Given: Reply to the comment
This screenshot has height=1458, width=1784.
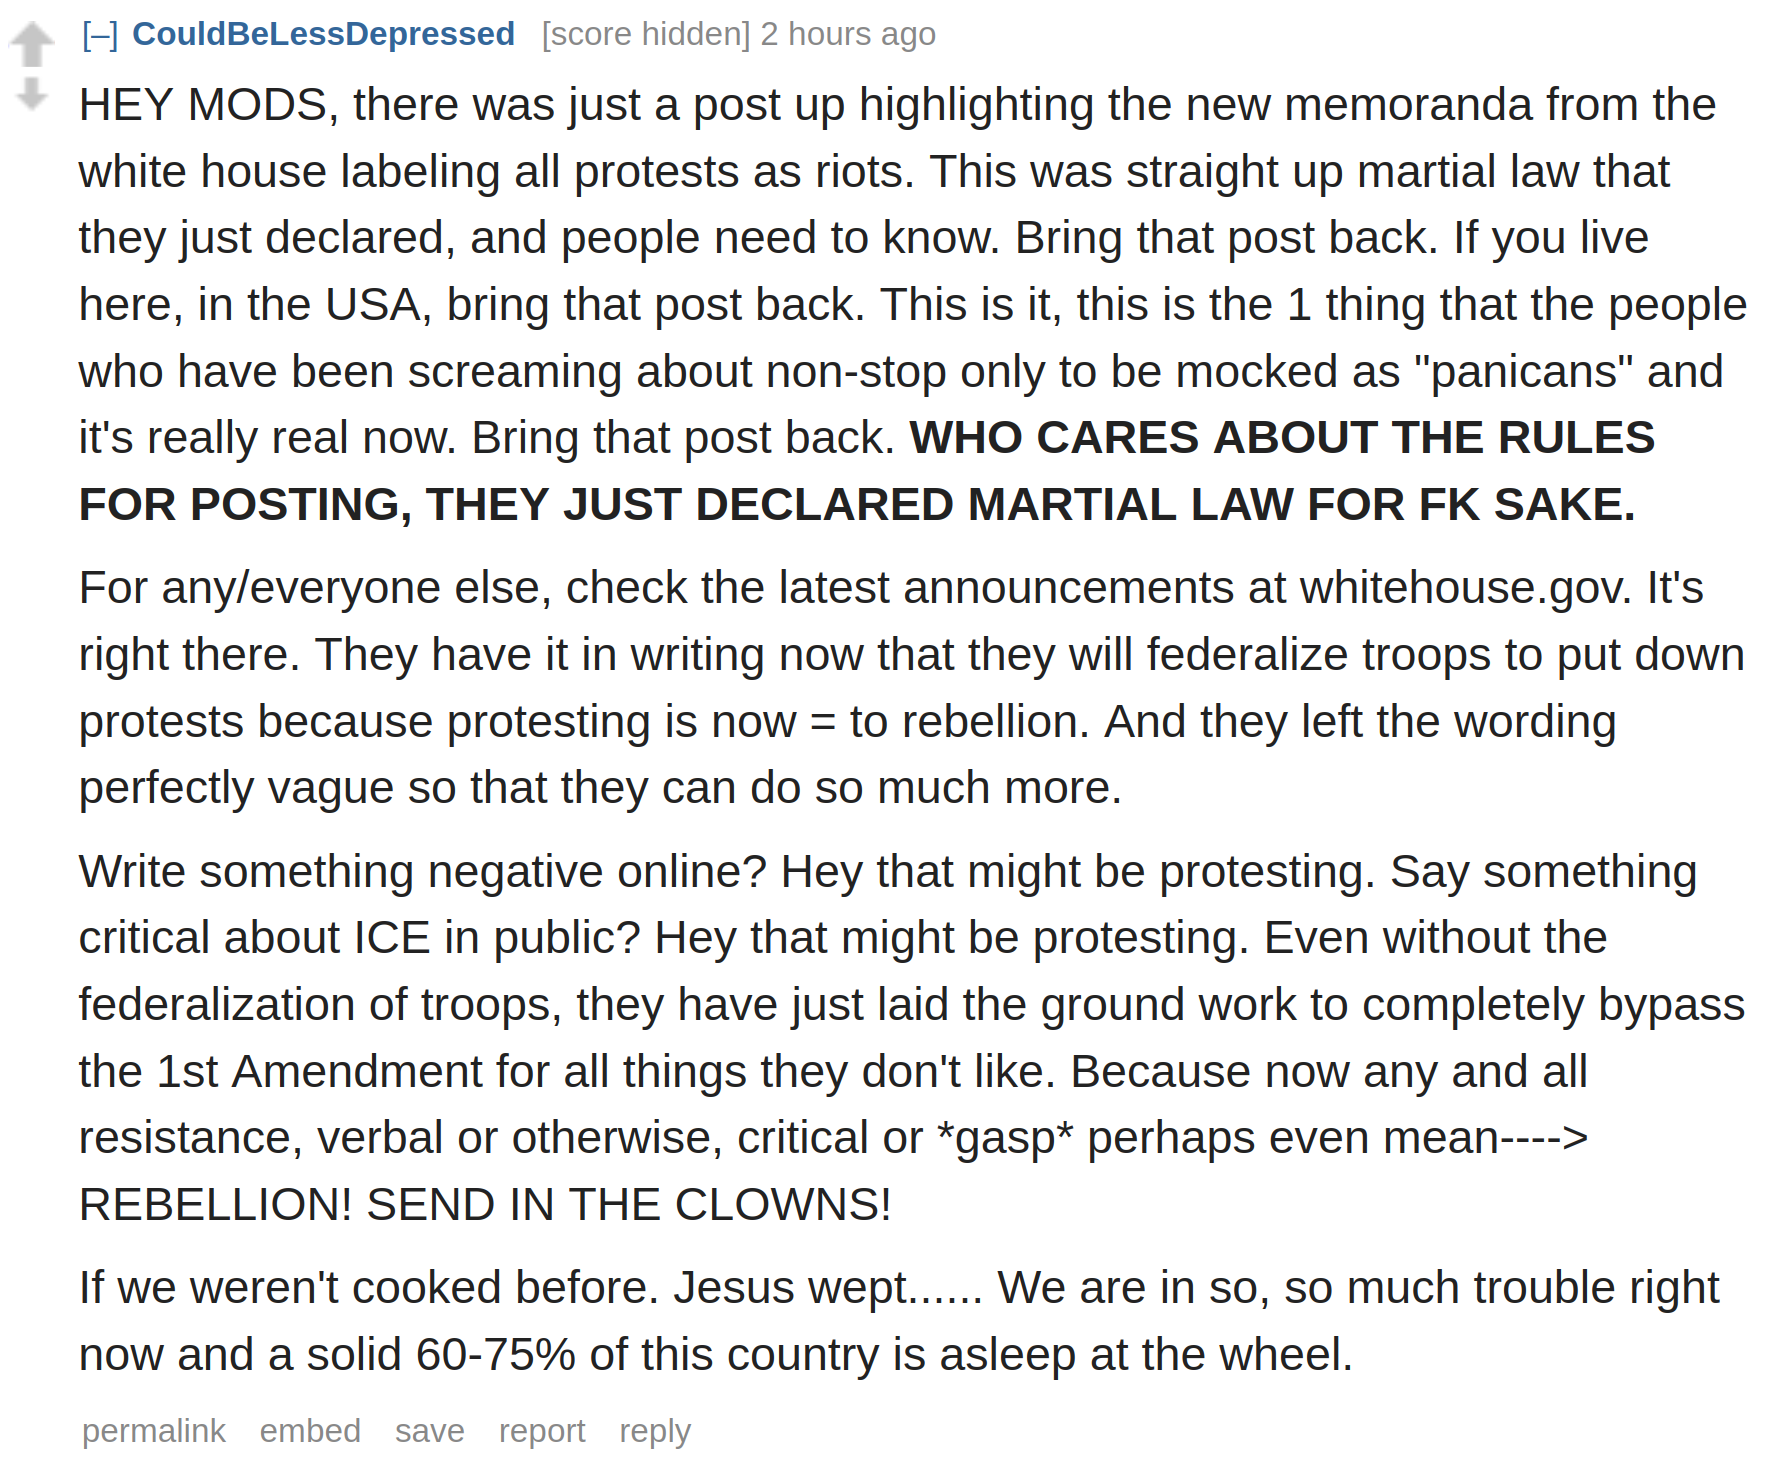Looking at the screenshot, I should click(x=655, y=1431).
